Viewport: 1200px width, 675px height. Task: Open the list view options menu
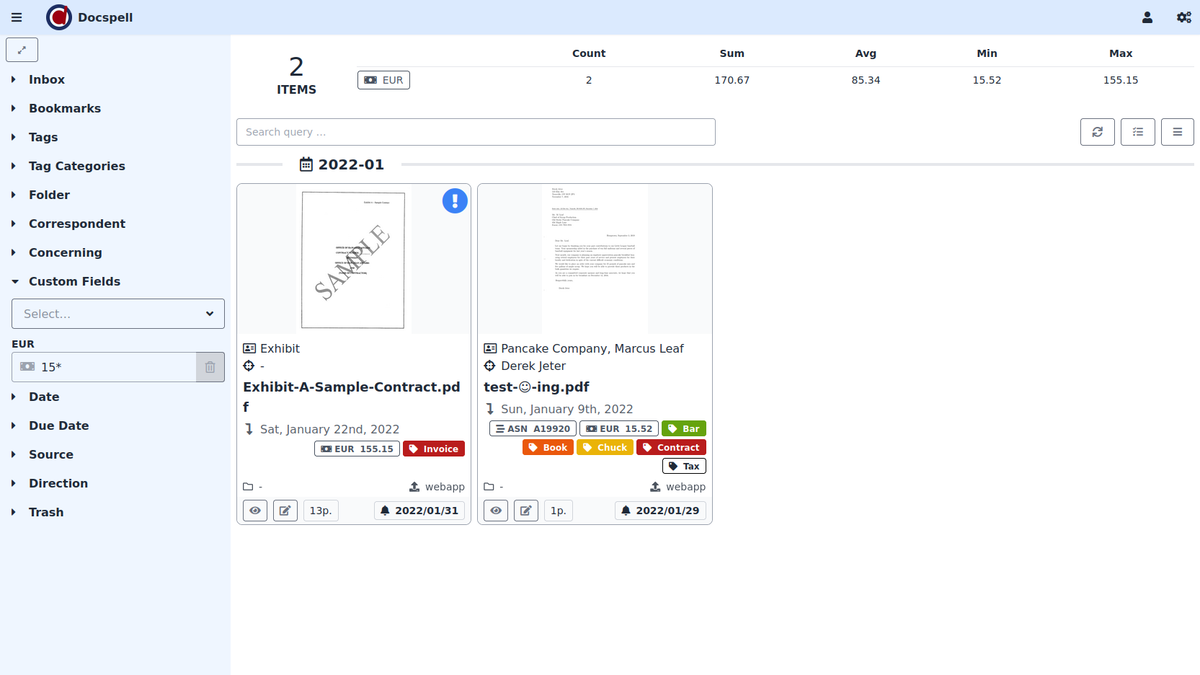(x=1177, y=132)
